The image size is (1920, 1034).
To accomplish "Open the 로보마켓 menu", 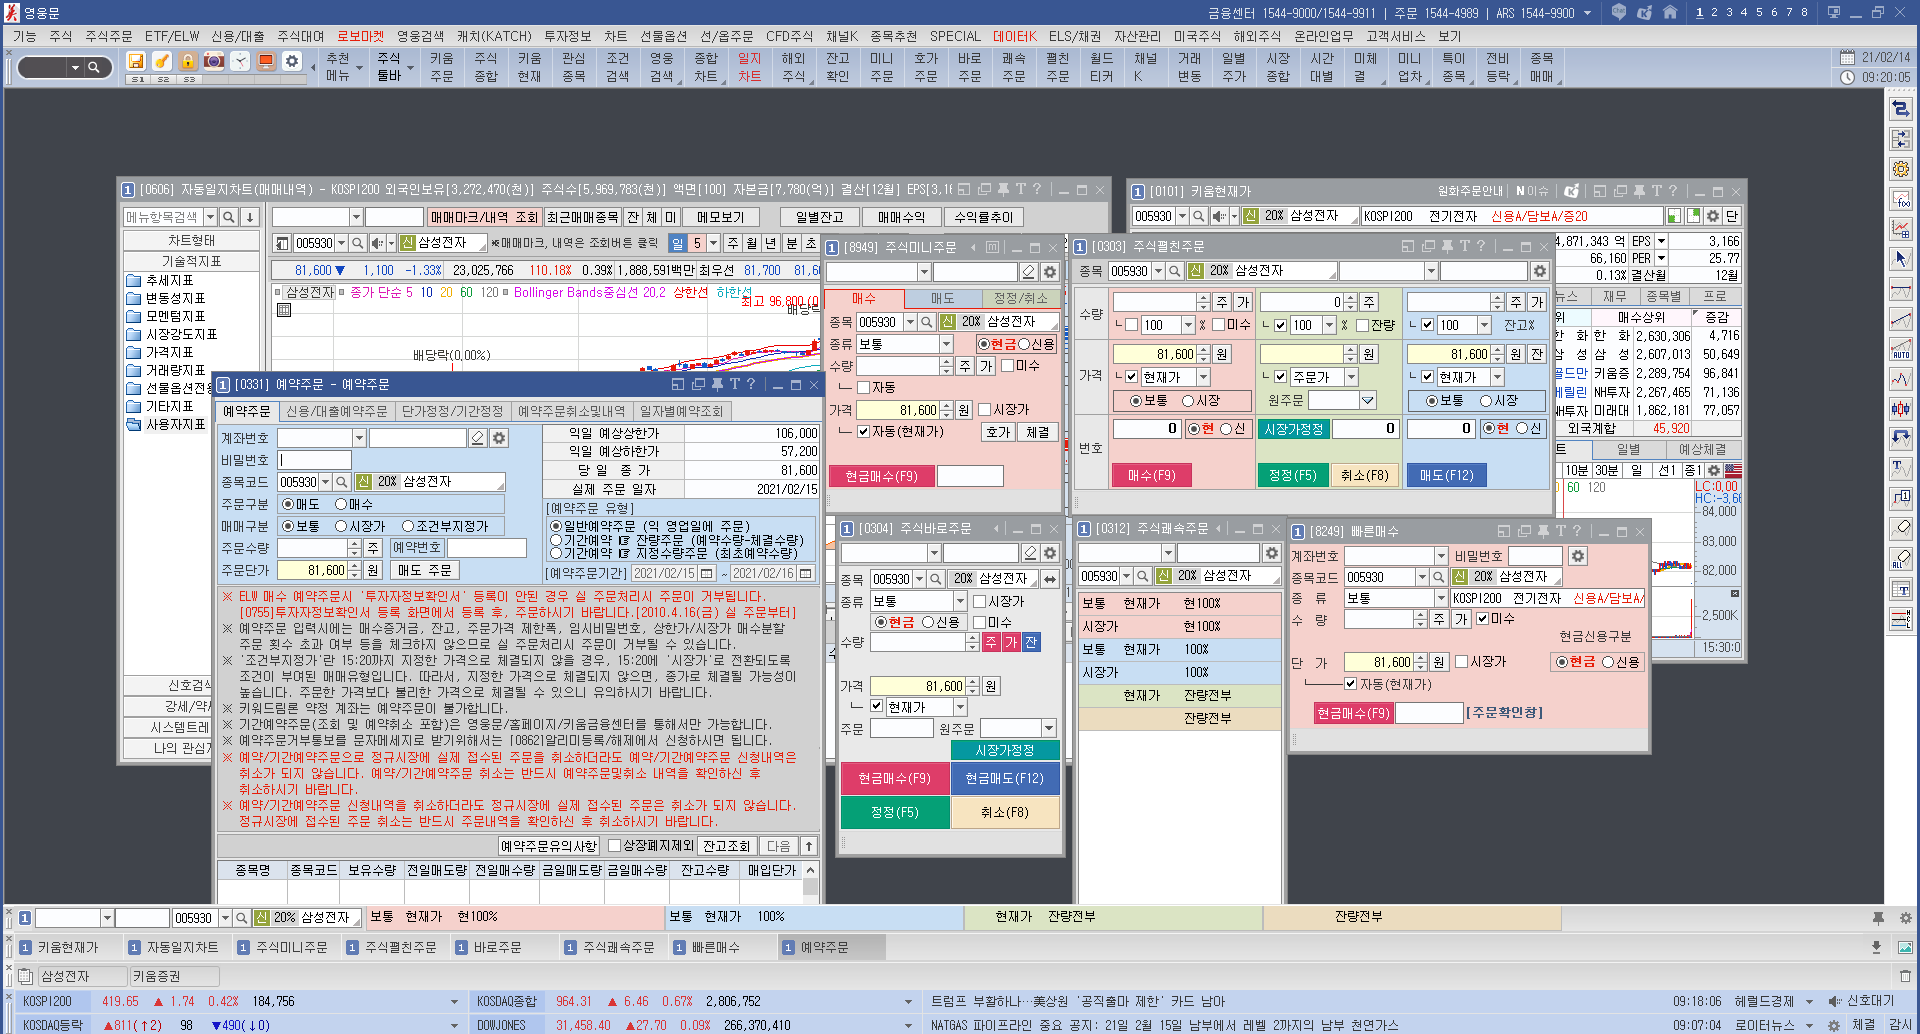I will pos(360,36).
